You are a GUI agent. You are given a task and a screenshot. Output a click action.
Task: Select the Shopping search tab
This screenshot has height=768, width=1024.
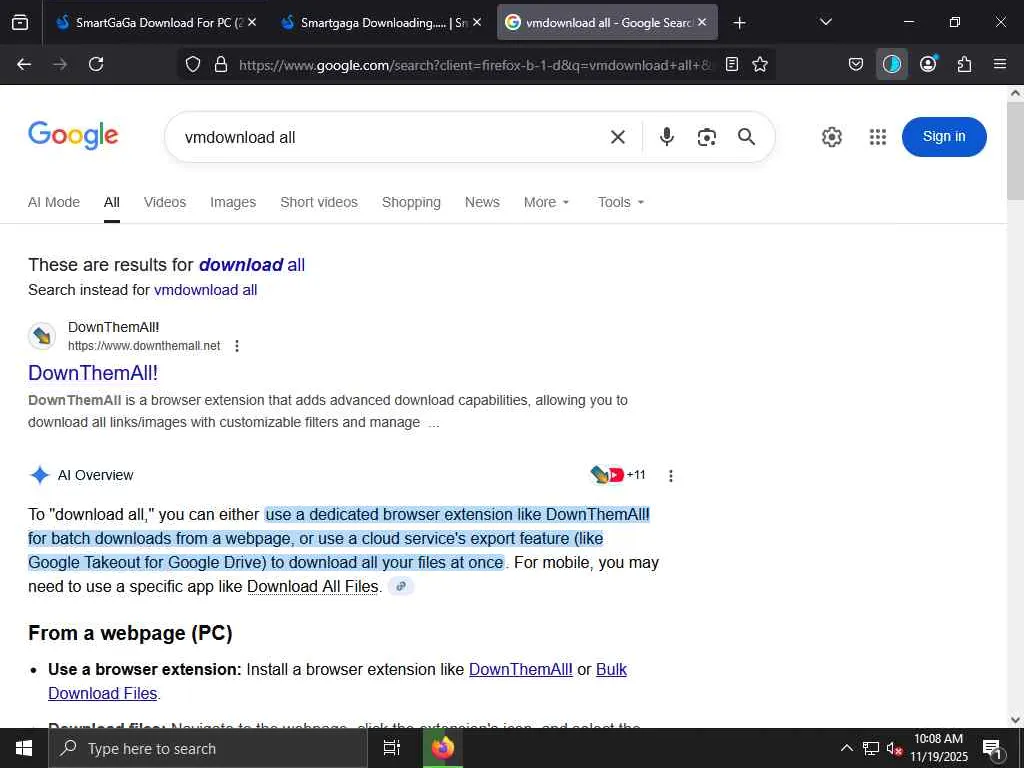pyautogui.click(x=411, y=202)
